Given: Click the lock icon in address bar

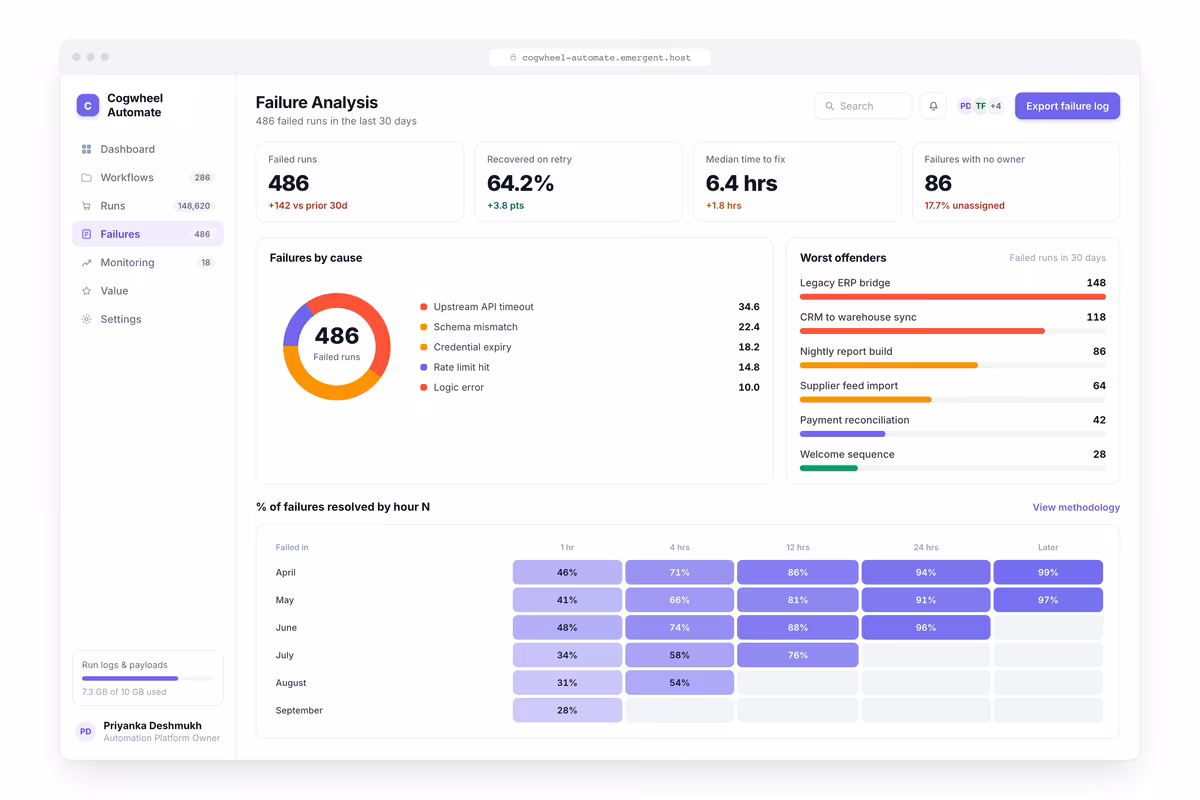Looking at the screenshot, I should coord(513,58).
